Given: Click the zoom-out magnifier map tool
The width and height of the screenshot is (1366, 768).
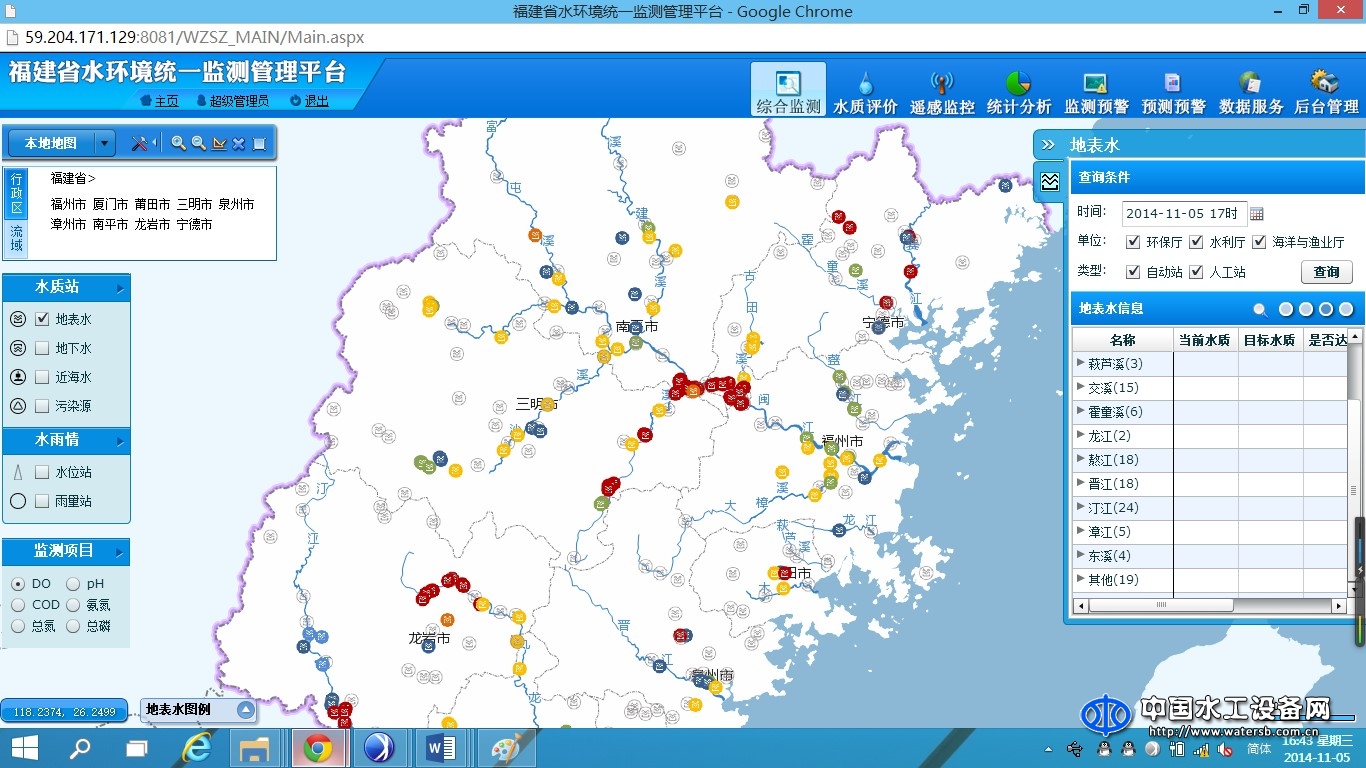Looking at the screenshot, I should tap(198, 143).
